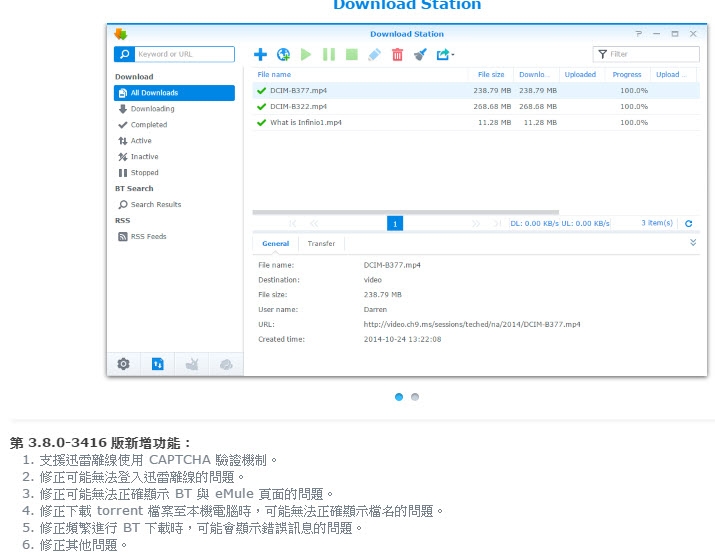Click the horizontal scrollbar under task list
This screenshot has height=556, width=715.
pyautogui.click(x=405, y=212)
